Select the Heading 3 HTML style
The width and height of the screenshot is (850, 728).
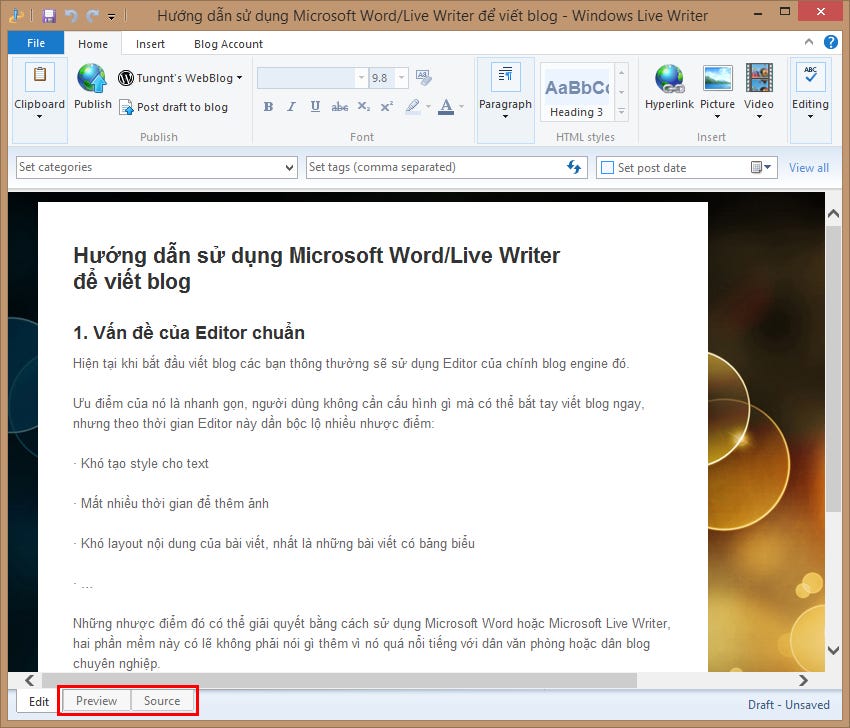click(577, 93)
